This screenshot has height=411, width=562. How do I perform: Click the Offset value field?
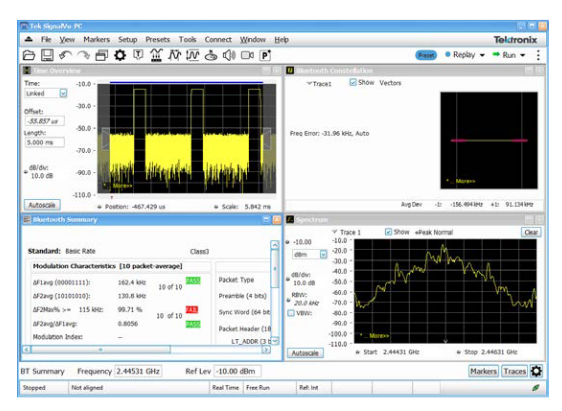[x=44, y=121]
